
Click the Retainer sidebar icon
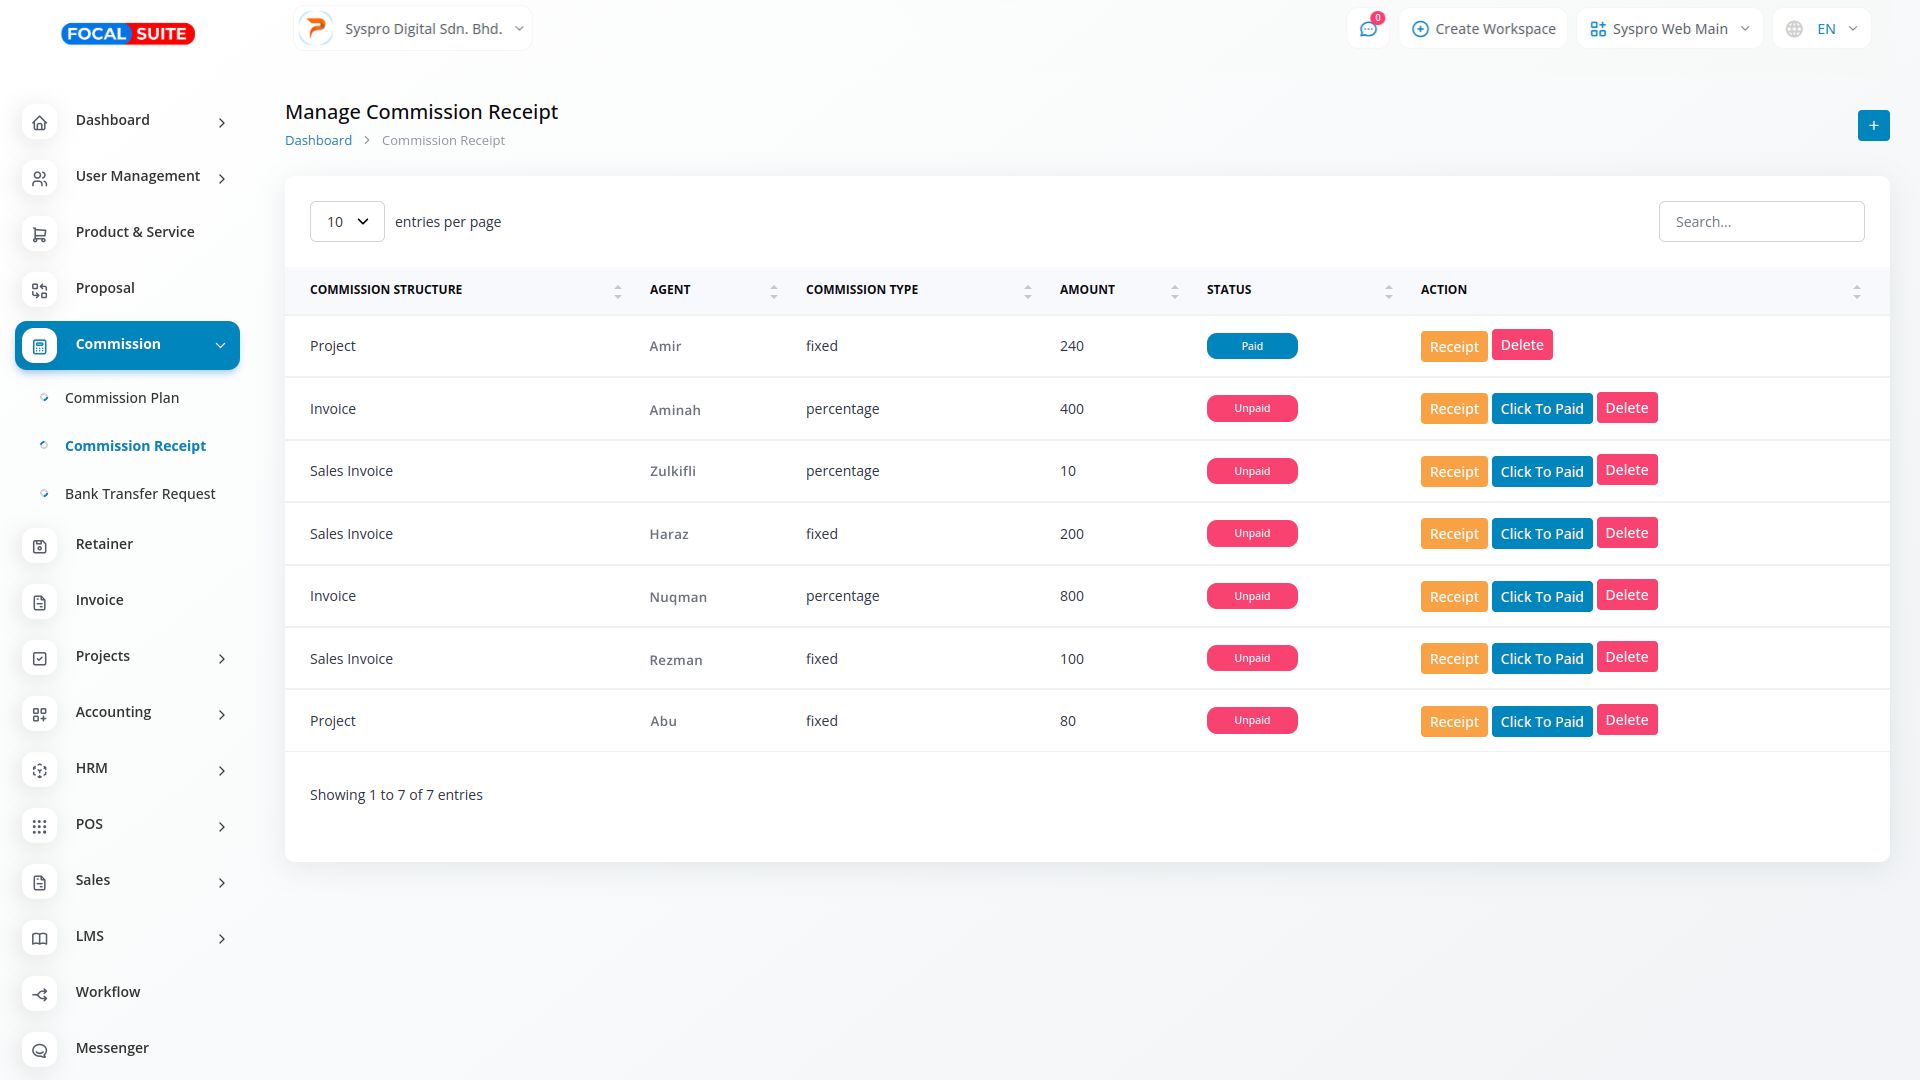tap(40, 546)
